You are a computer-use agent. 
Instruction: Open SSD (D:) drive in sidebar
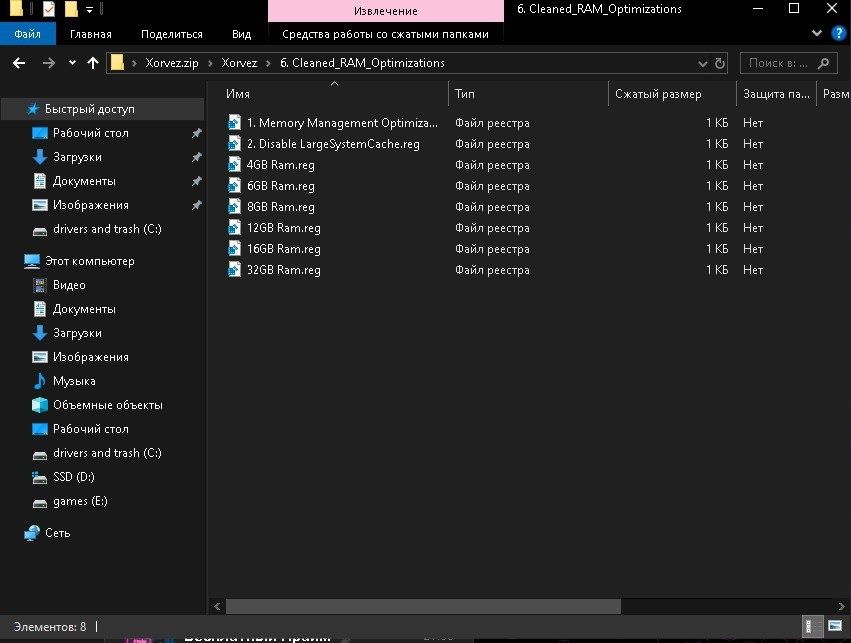(73, 477)
